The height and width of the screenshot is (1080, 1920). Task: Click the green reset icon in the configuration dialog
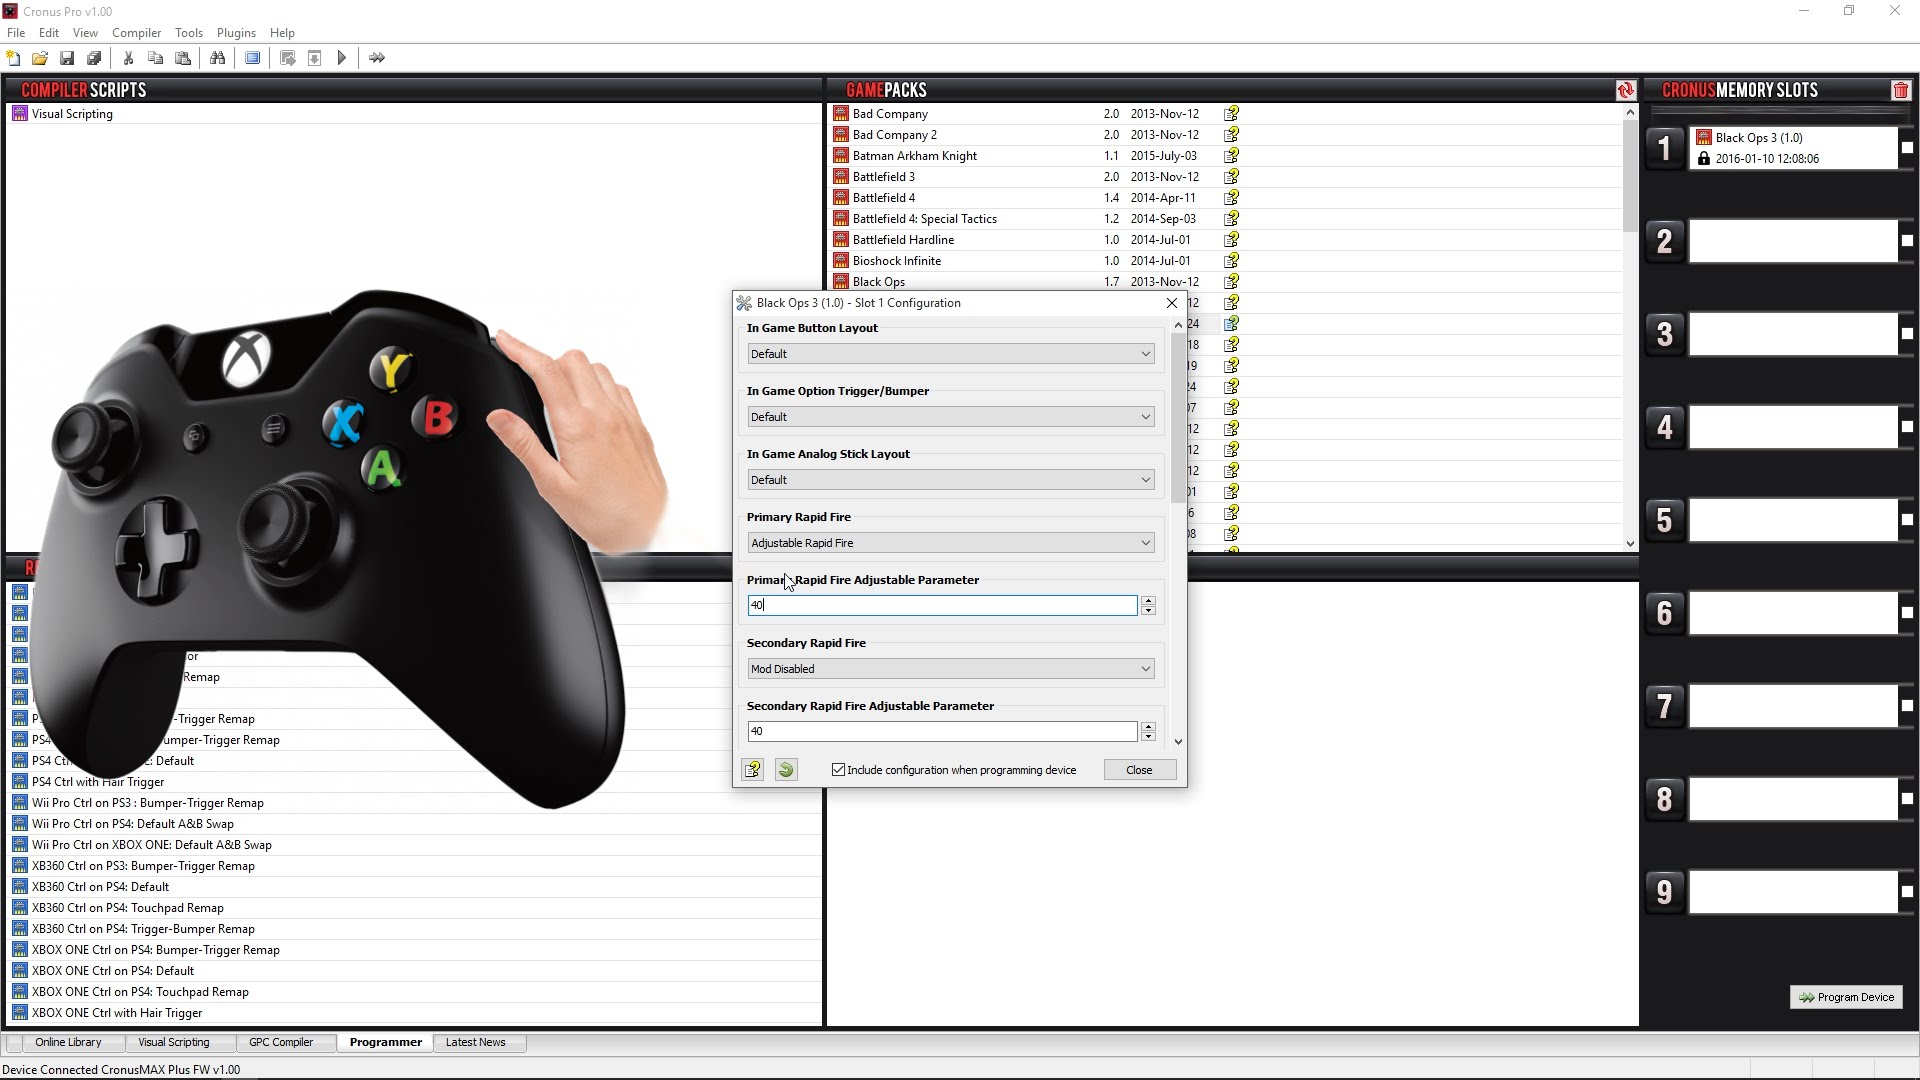click(786, 770)
